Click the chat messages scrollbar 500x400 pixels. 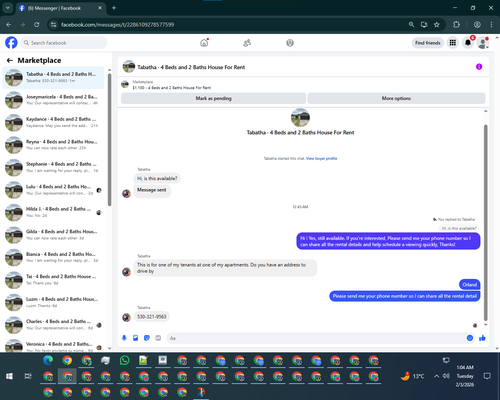[x=486, y=222]
